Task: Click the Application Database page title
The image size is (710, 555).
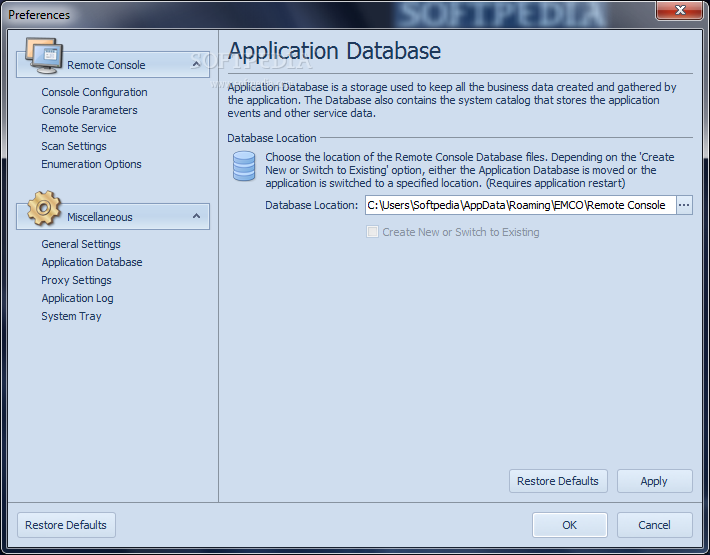Action: click(334, 51)
